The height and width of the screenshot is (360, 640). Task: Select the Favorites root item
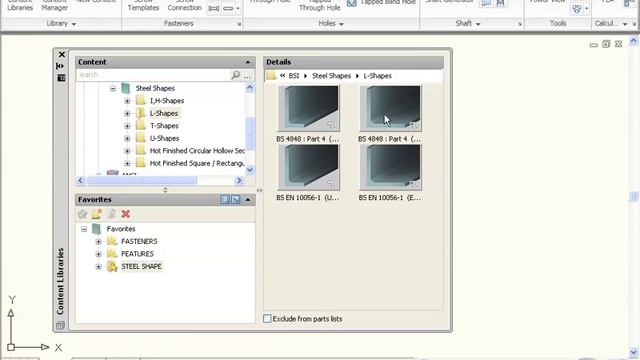(x=121, y=229)
